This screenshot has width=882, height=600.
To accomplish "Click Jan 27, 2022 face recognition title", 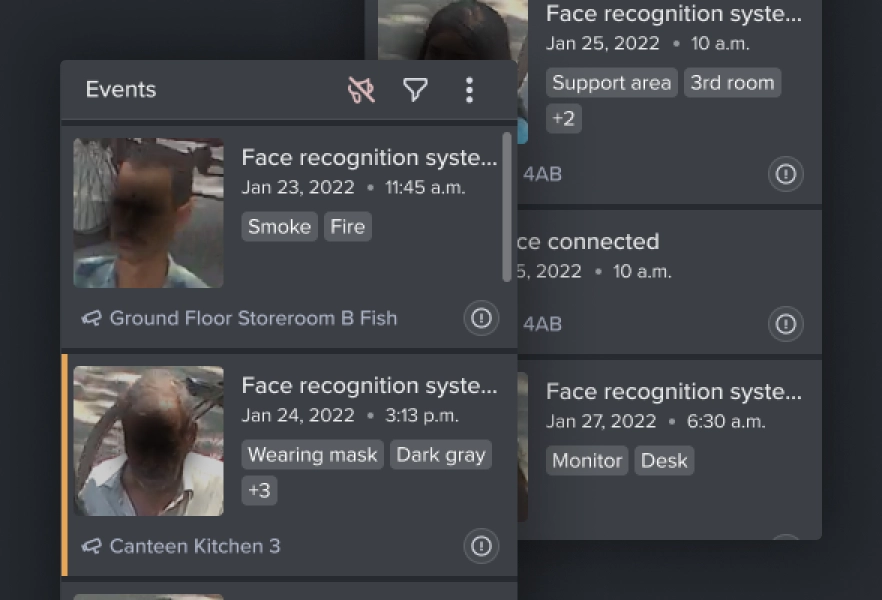I will coord(673,391).
